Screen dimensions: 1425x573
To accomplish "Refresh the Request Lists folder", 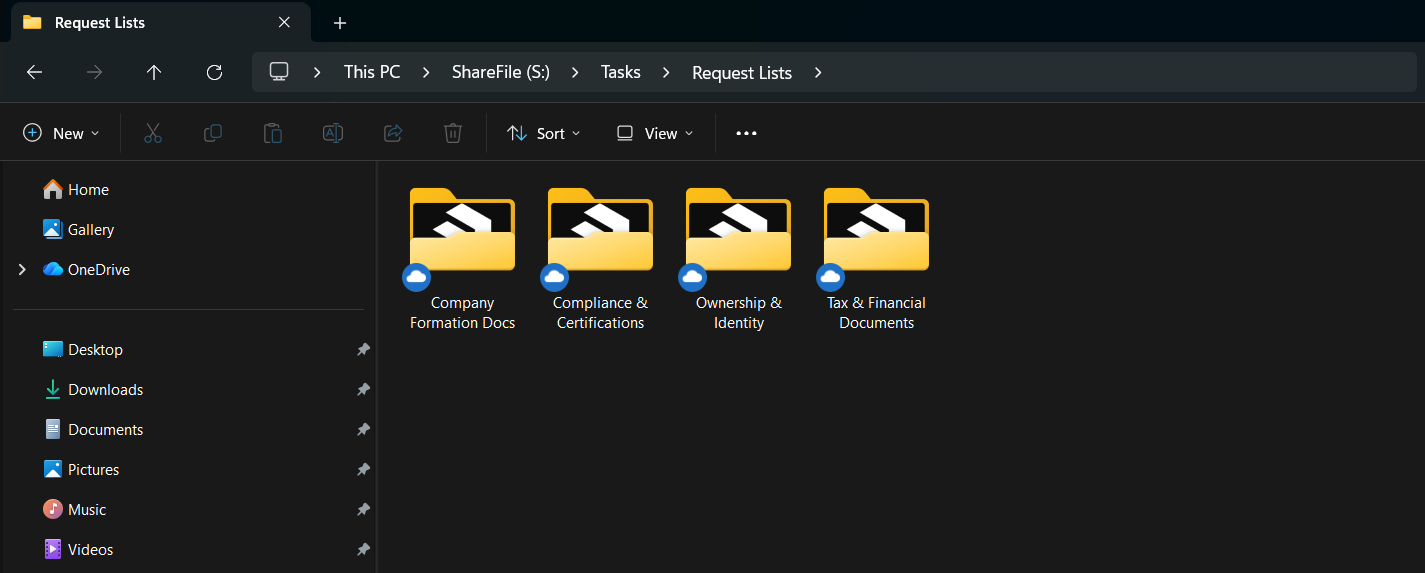I will pos(214,72).
